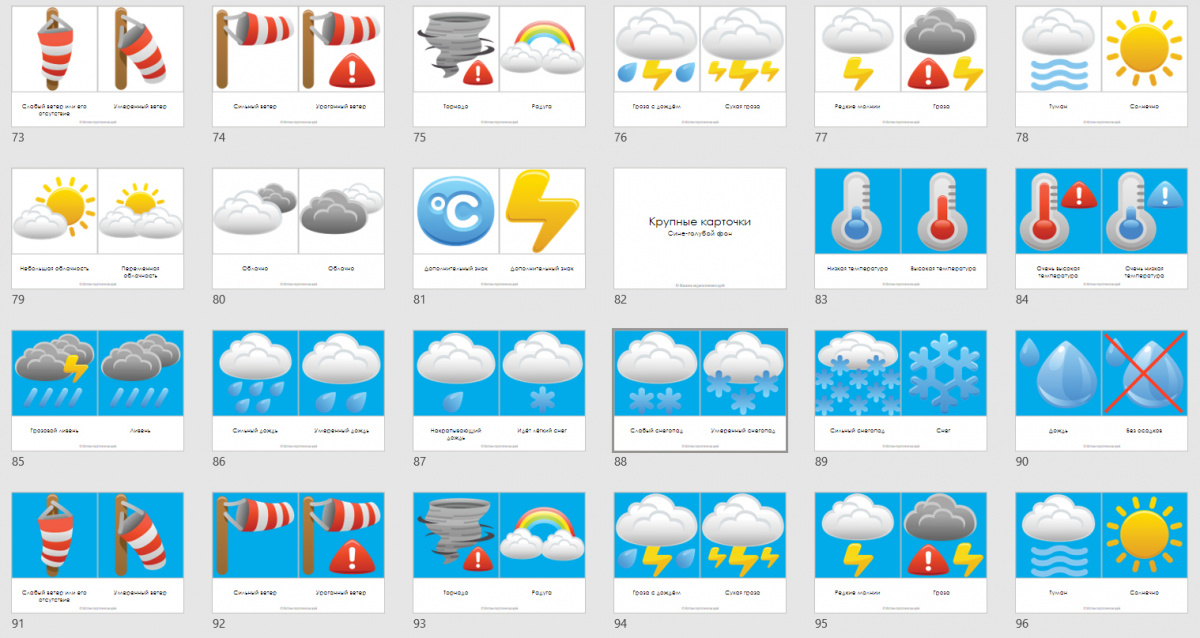Select slide 75 tornado and rainbow, white background
1200x638 pixels.
499,66
